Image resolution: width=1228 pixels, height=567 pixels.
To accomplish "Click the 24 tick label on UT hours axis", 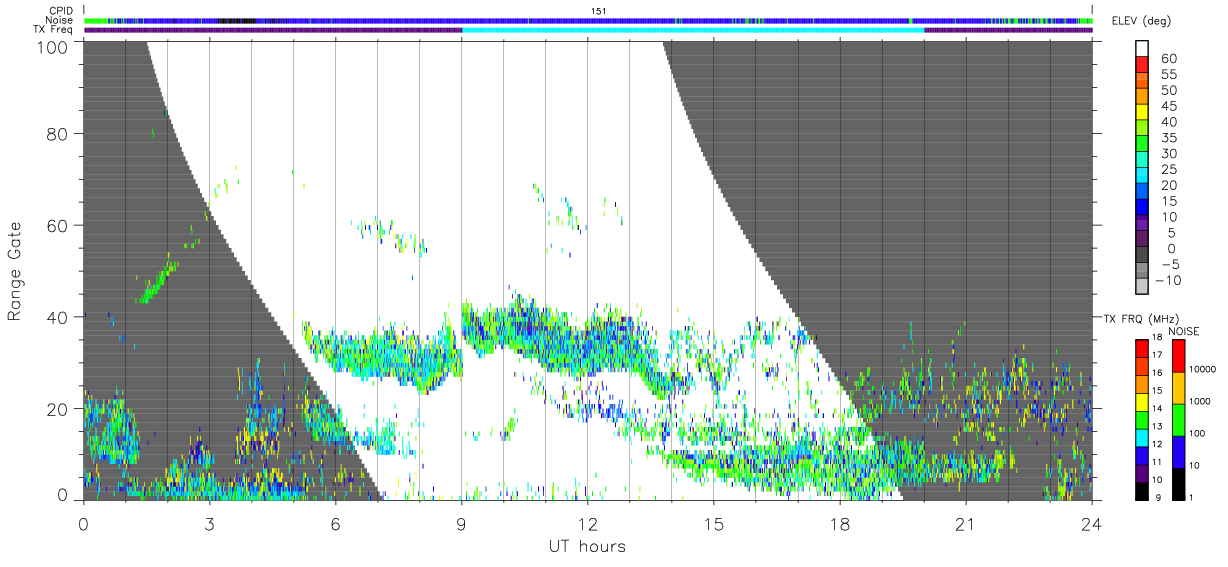I will pos(1091,524).
